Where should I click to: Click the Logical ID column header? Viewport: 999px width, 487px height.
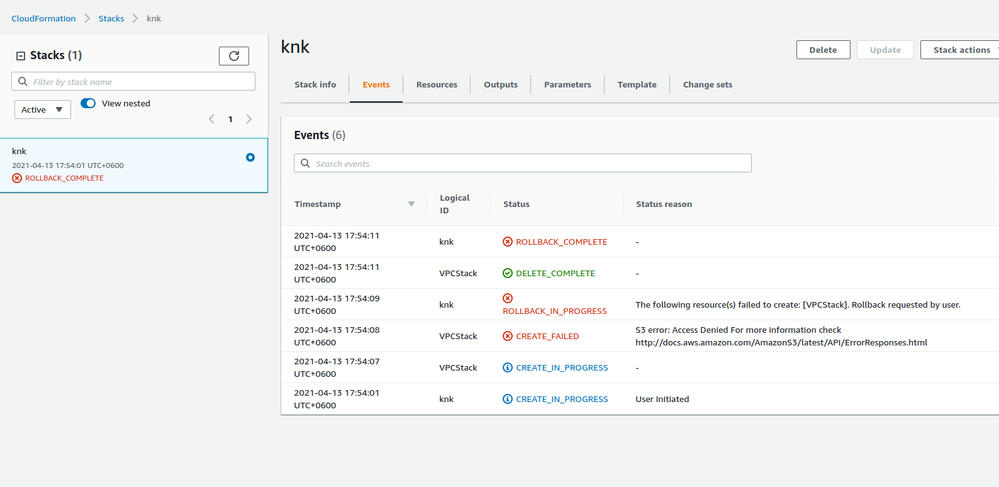(454, 204)
